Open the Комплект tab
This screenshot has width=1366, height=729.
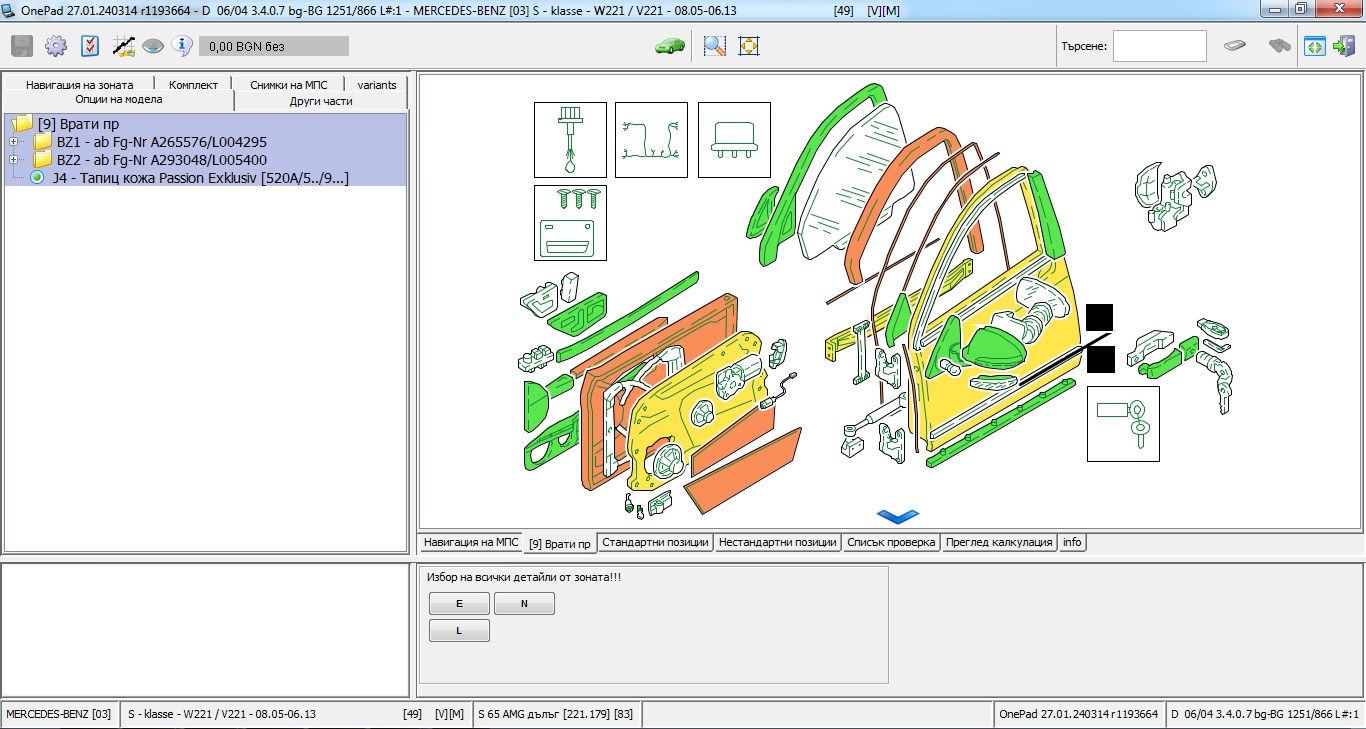click(193, 85)
